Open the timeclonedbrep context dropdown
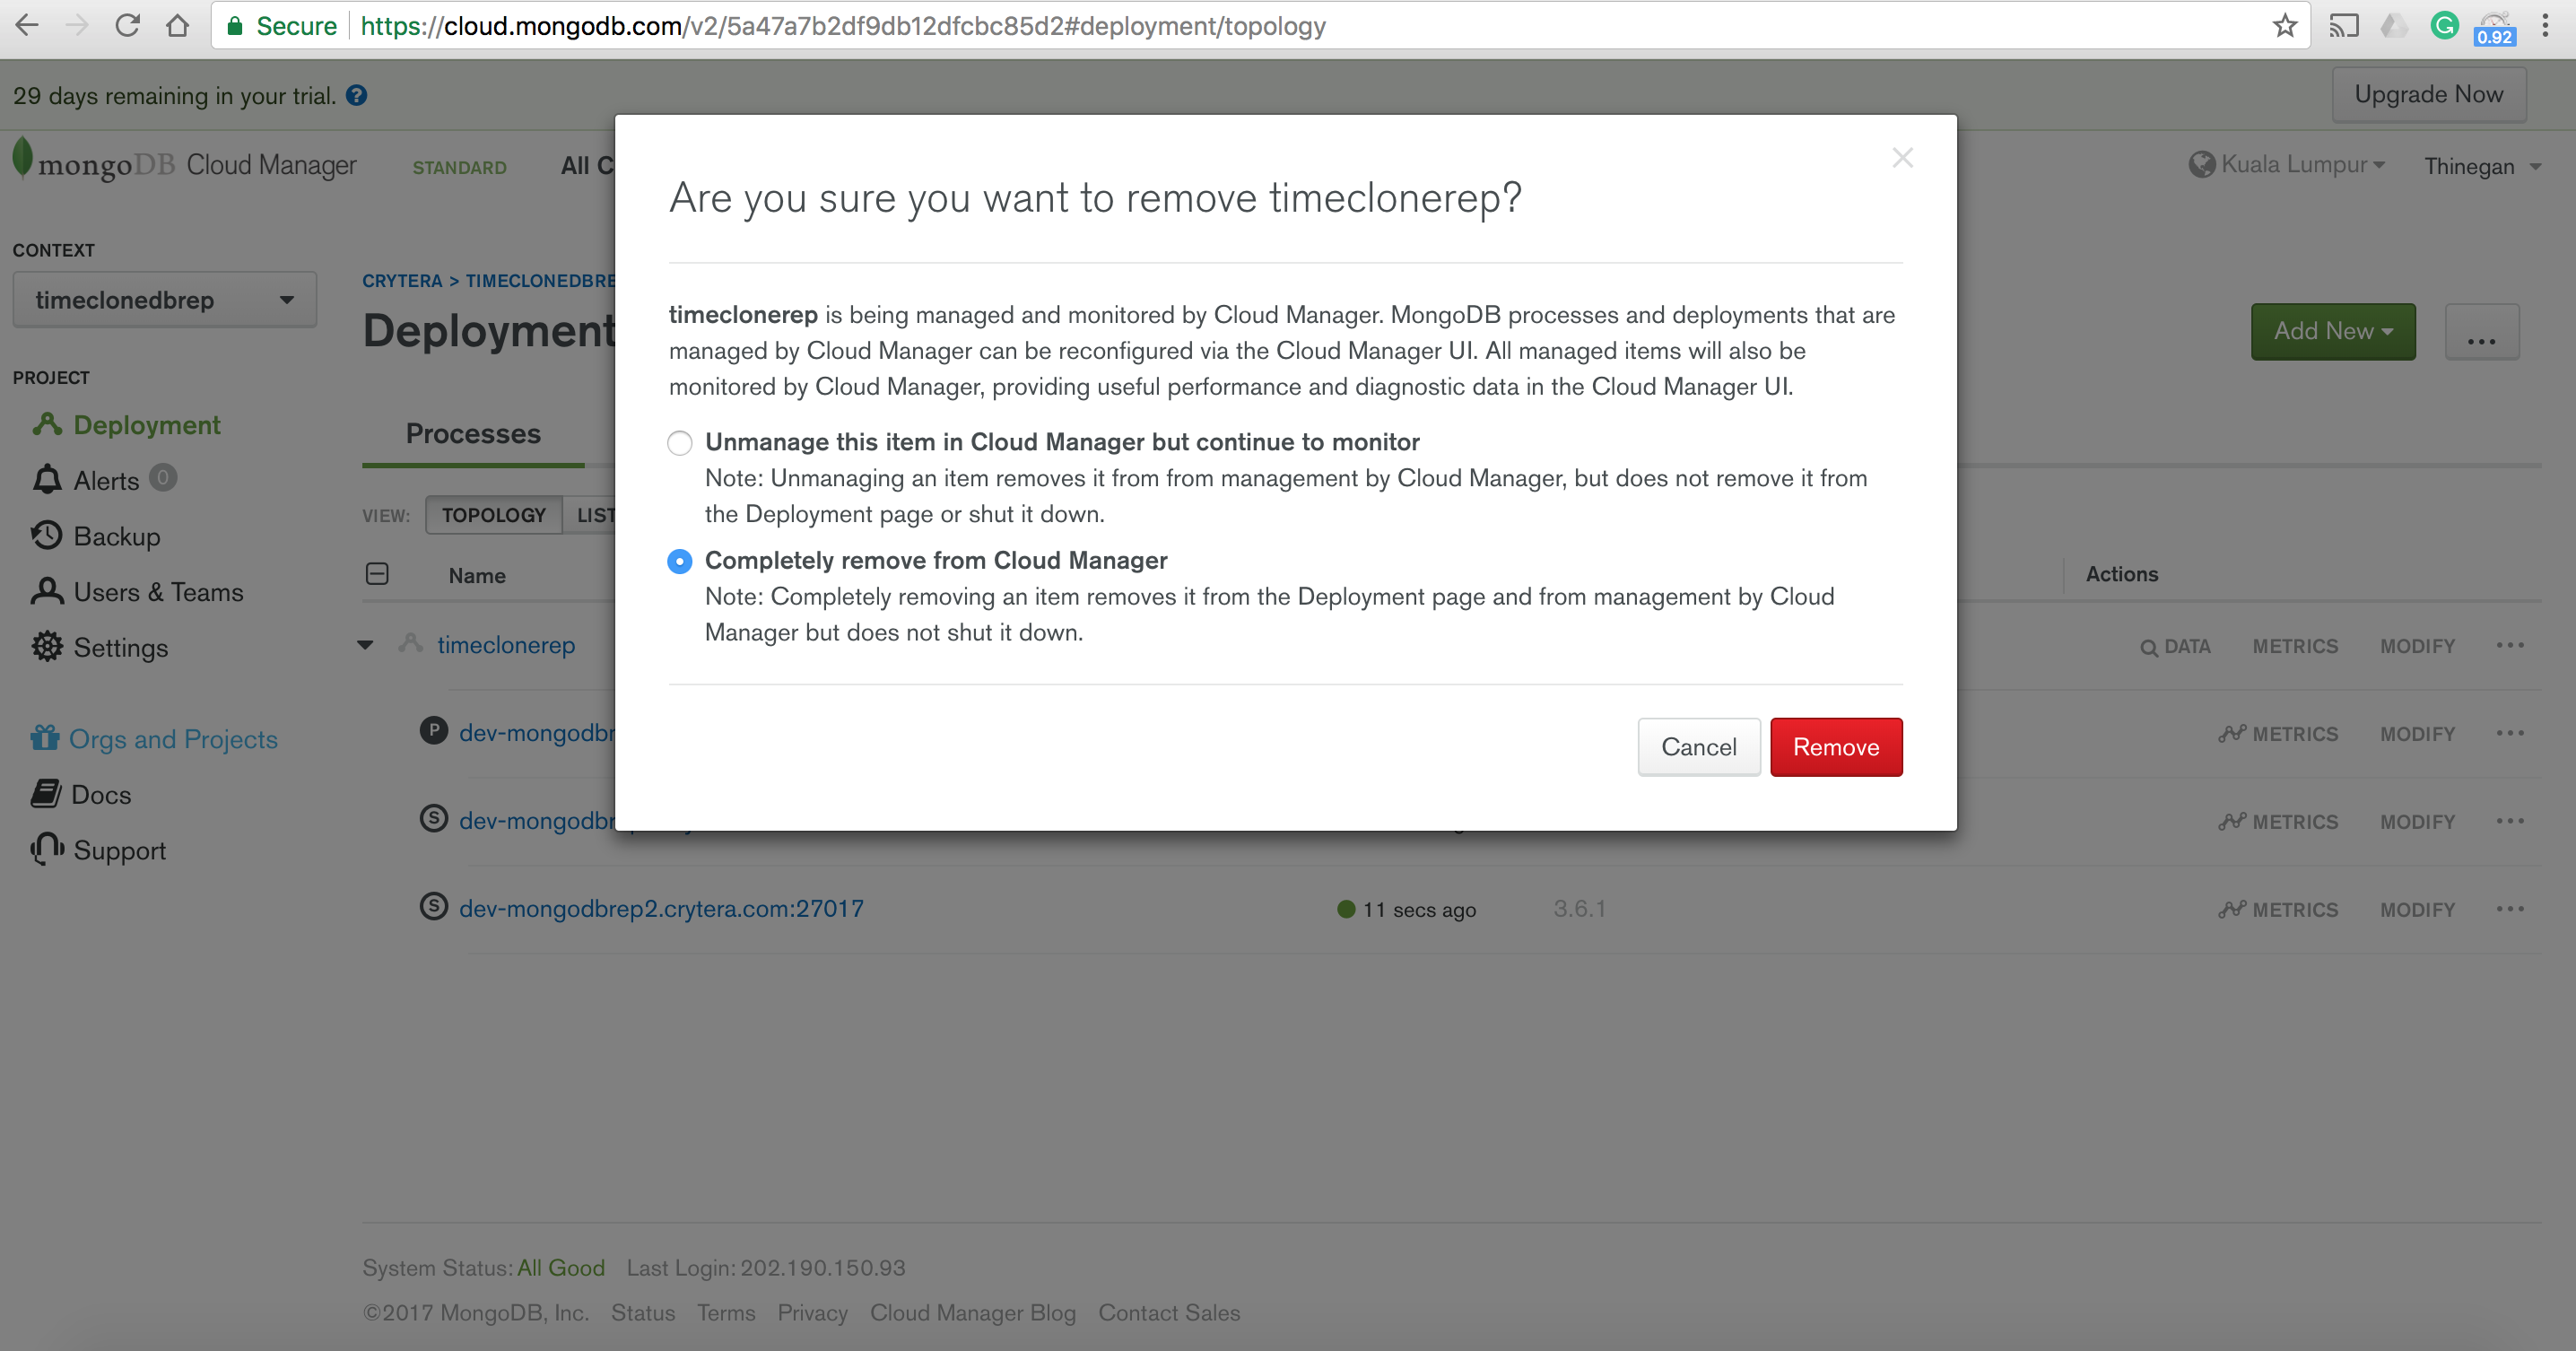Viewport: 2576px width, 1351px height. pyautogui.click(x=165, y=299)
